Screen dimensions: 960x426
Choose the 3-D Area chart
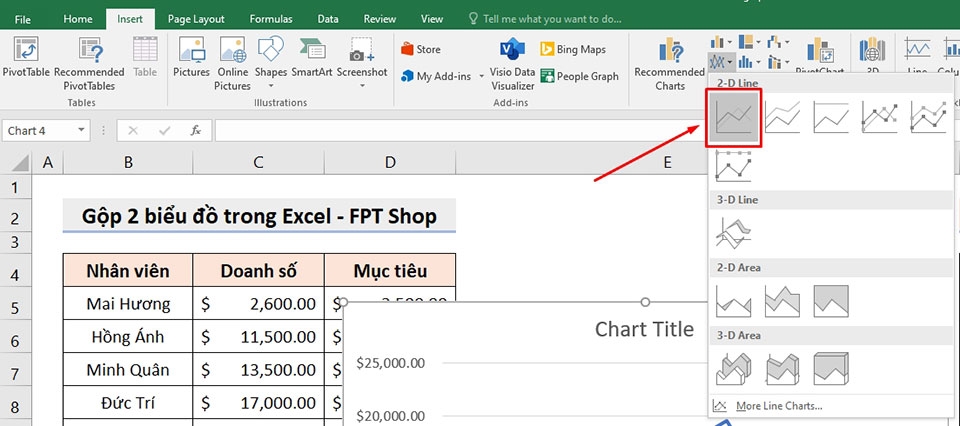733,369
